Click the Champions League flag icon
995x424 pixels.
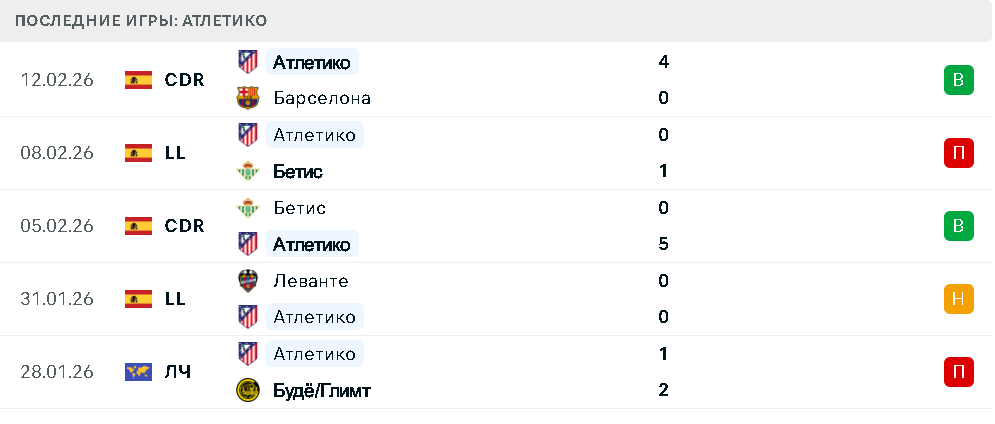138,372
